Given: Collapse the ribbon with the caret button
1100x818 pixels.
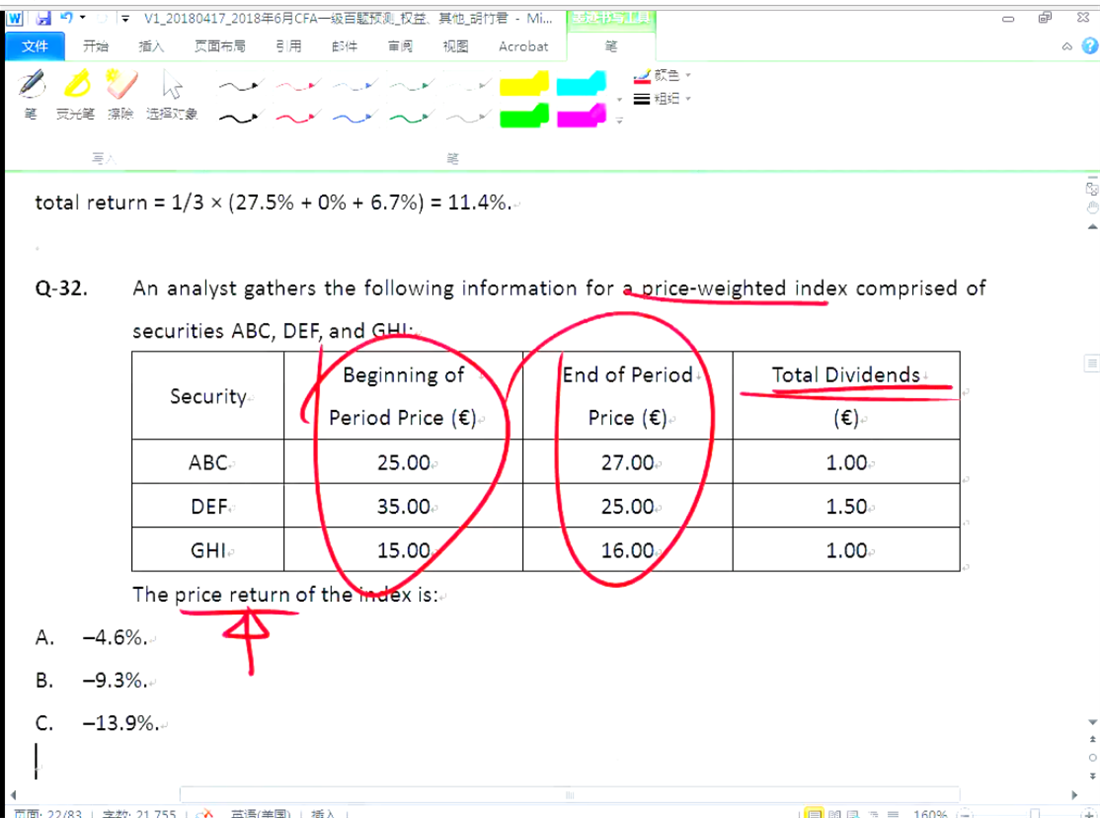Looking at the screenshot, I should [1068, 46].
